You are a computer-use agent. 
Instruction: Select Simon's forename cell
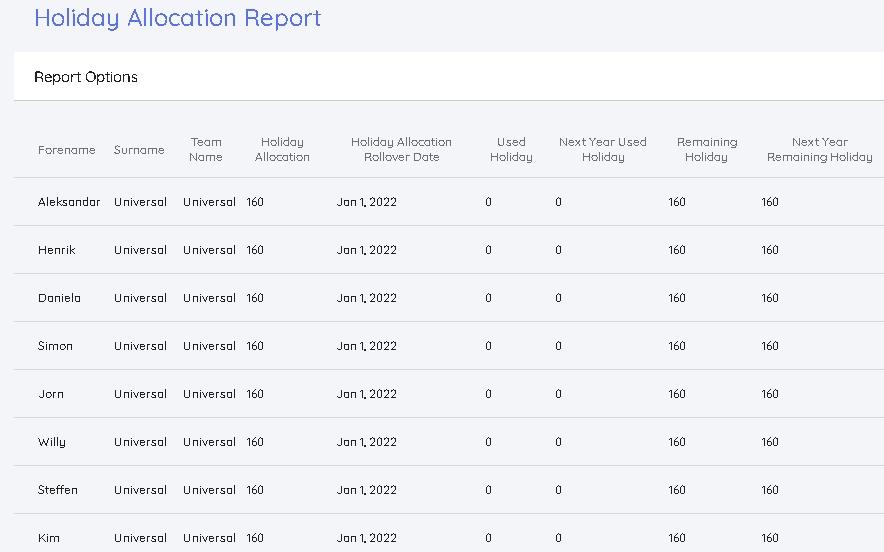(x=55, y=346)
